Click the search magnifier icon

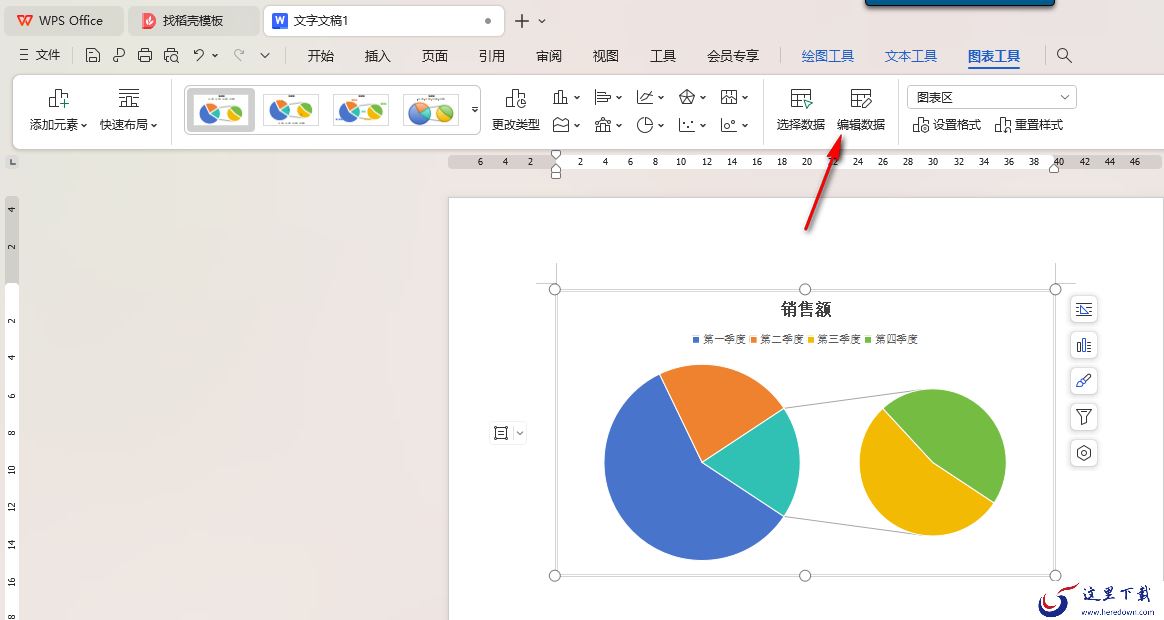pyautogui.click(x=1064, y=55)
